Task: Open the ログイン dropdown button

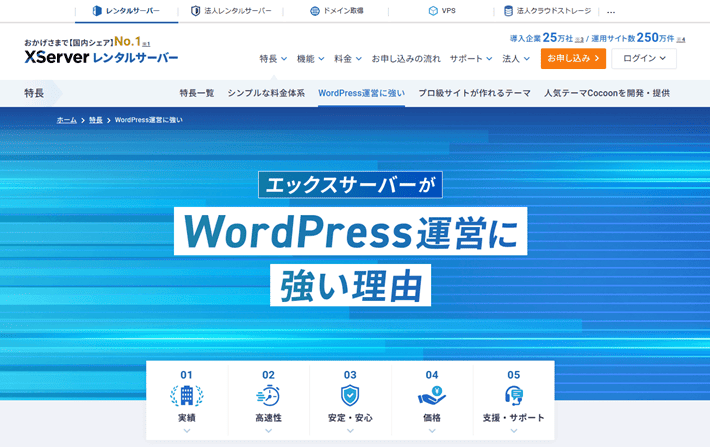Action: coord(644,58)
